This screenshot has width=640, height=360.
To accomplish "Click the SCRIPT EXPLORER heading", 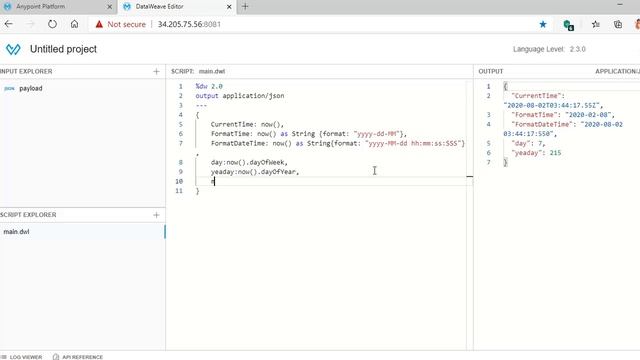I will point(28,215).
